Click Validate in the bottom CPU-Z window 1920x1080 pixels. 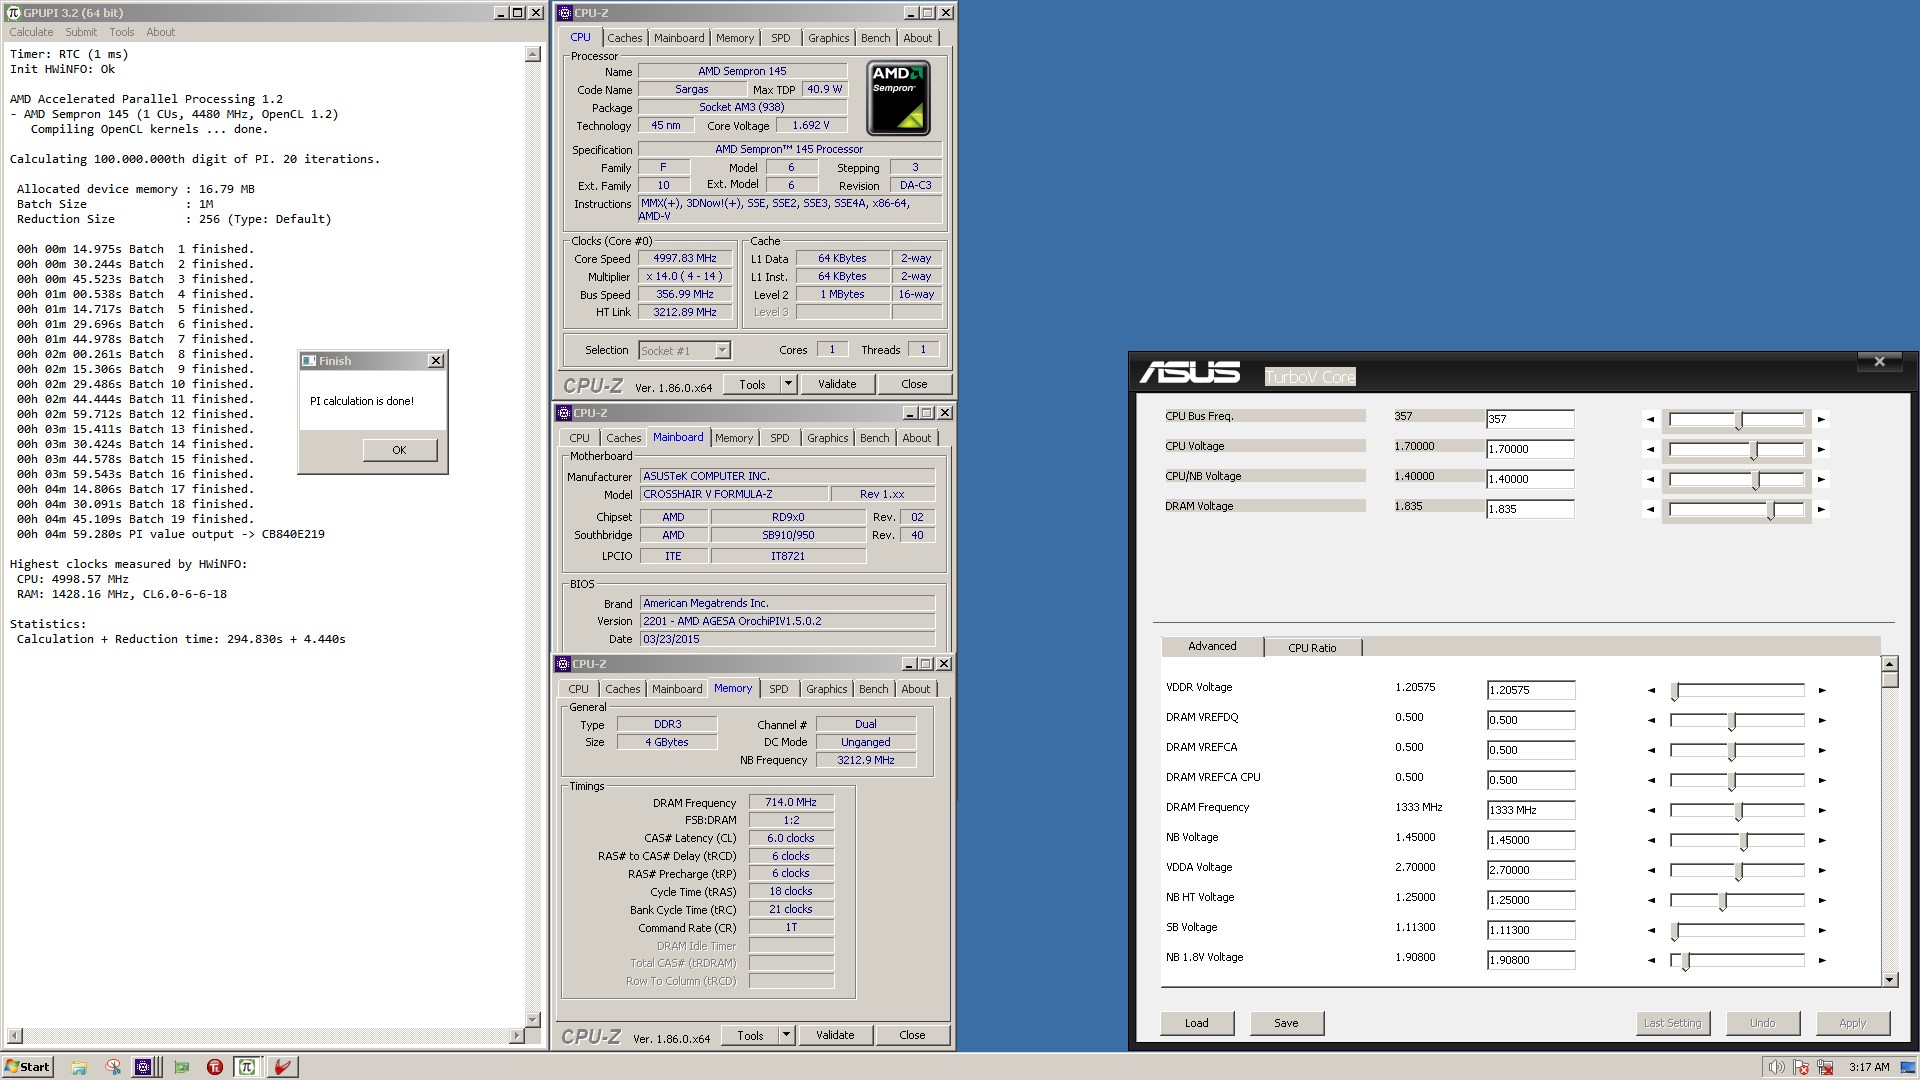click(x=835, y=1036)
